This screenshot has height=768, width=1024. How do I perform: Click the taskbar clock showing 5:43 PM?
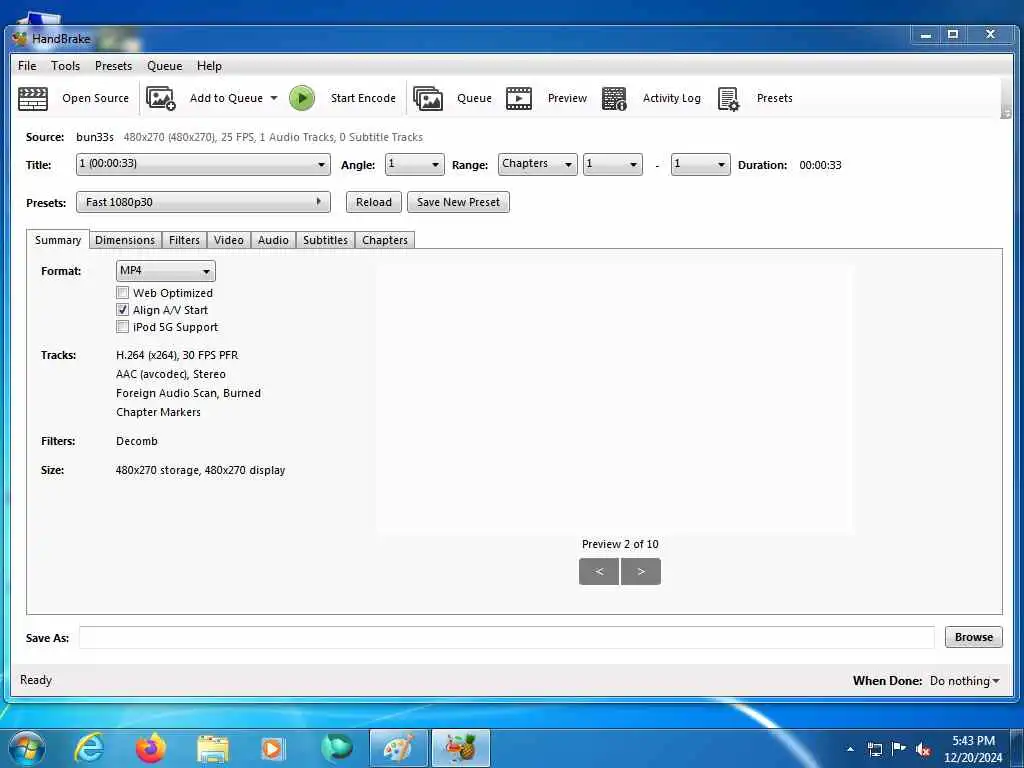pos(973,749)
